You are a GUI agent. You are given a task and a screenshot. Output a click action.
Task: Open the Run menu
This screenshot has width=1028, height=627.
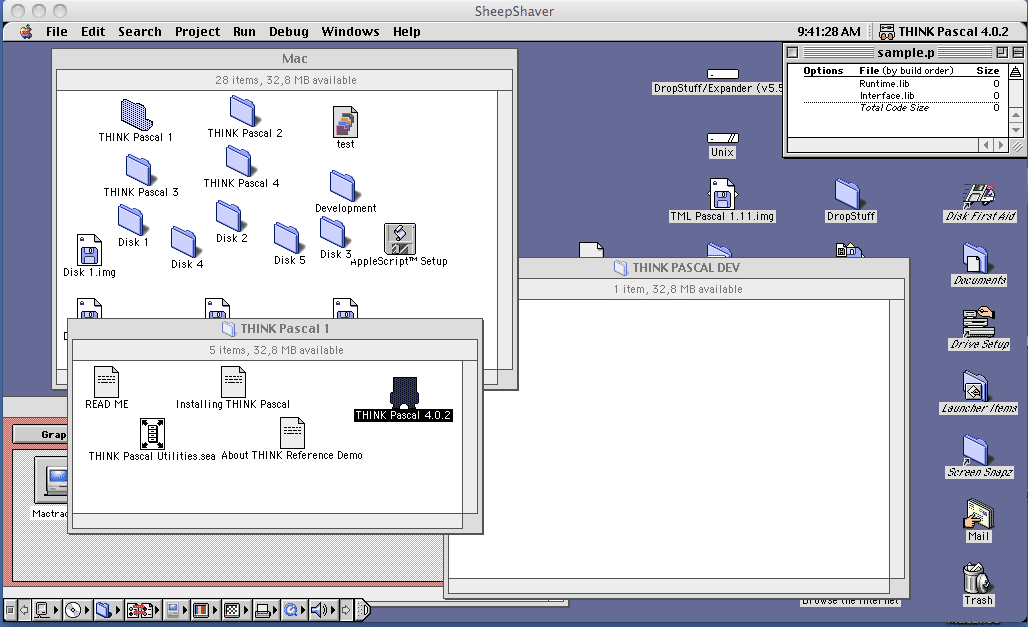(x=244, y=31)
